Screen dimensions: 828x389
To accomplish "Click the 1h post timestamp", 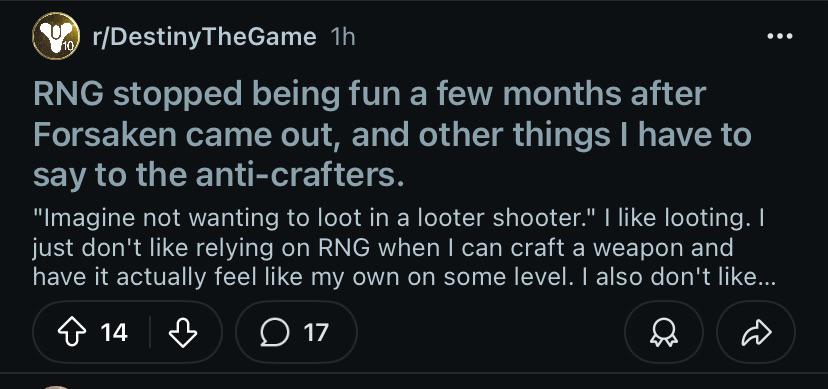I will pos(342,37).
